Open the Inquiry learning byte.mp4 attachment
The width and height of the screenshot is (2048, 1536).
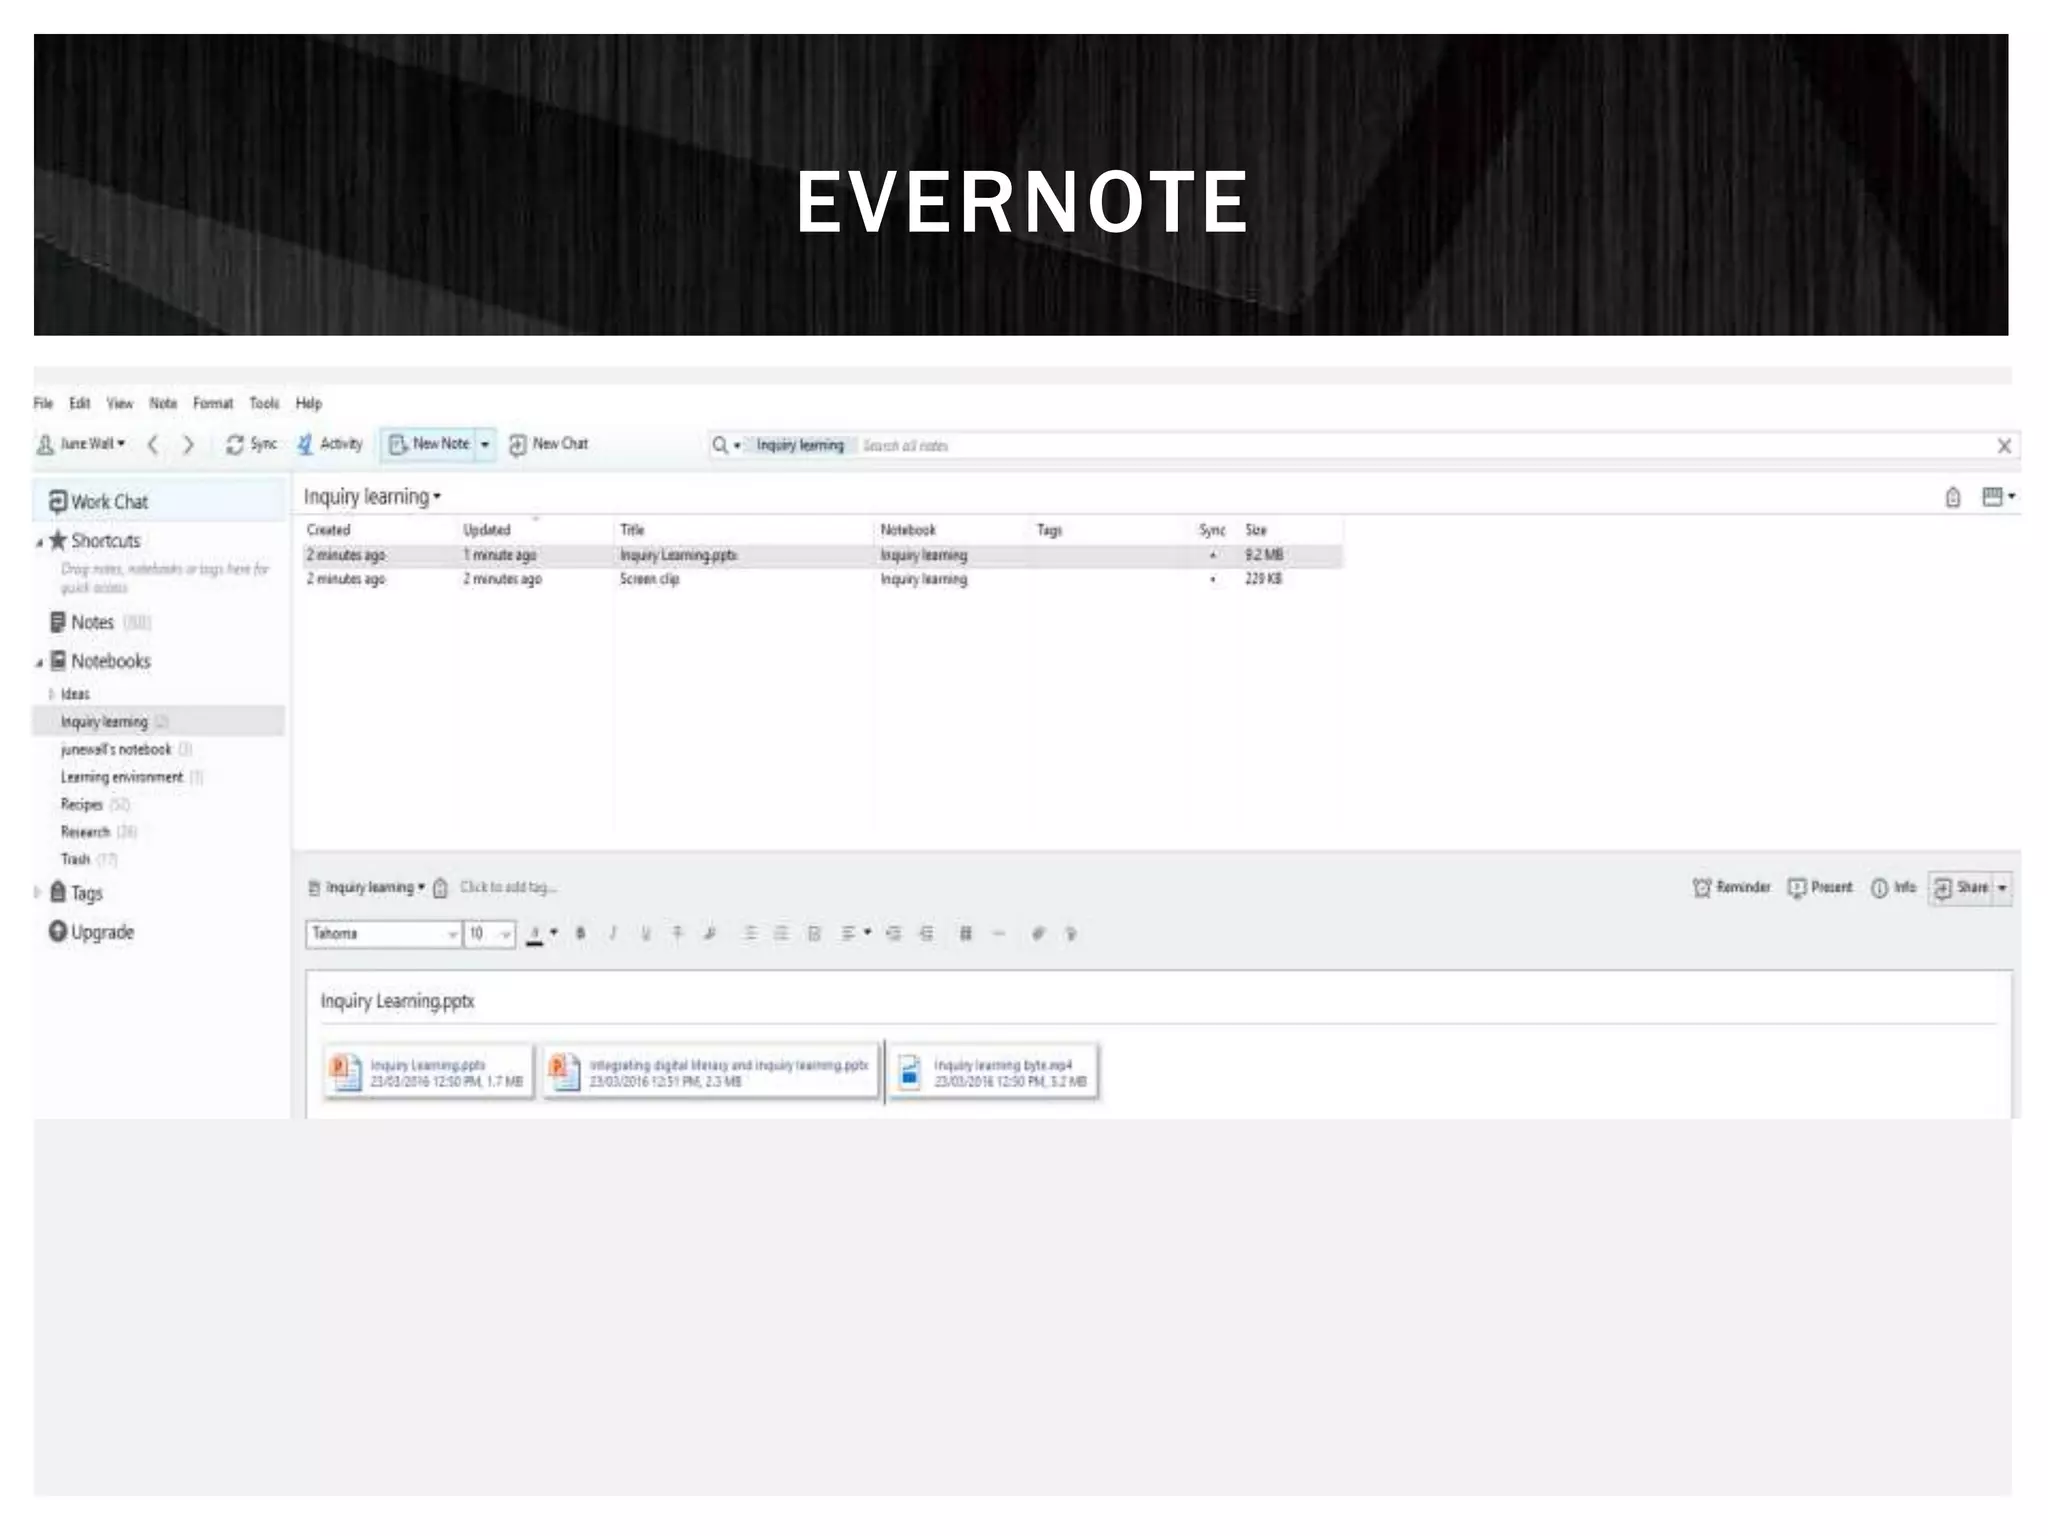994,1072
